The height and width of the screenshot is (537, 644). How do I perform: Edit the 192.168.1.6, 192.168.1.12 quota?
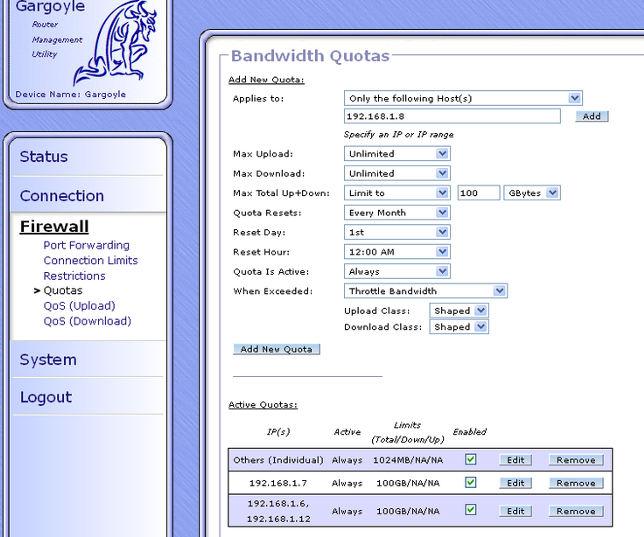coord(515,511)
